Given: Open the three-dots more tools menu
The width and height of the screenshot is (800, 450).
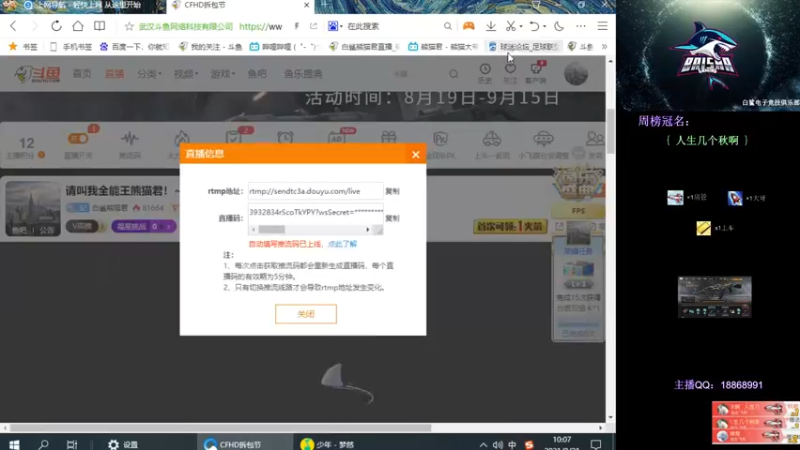Looking at the screenshot, I should 581,26.
